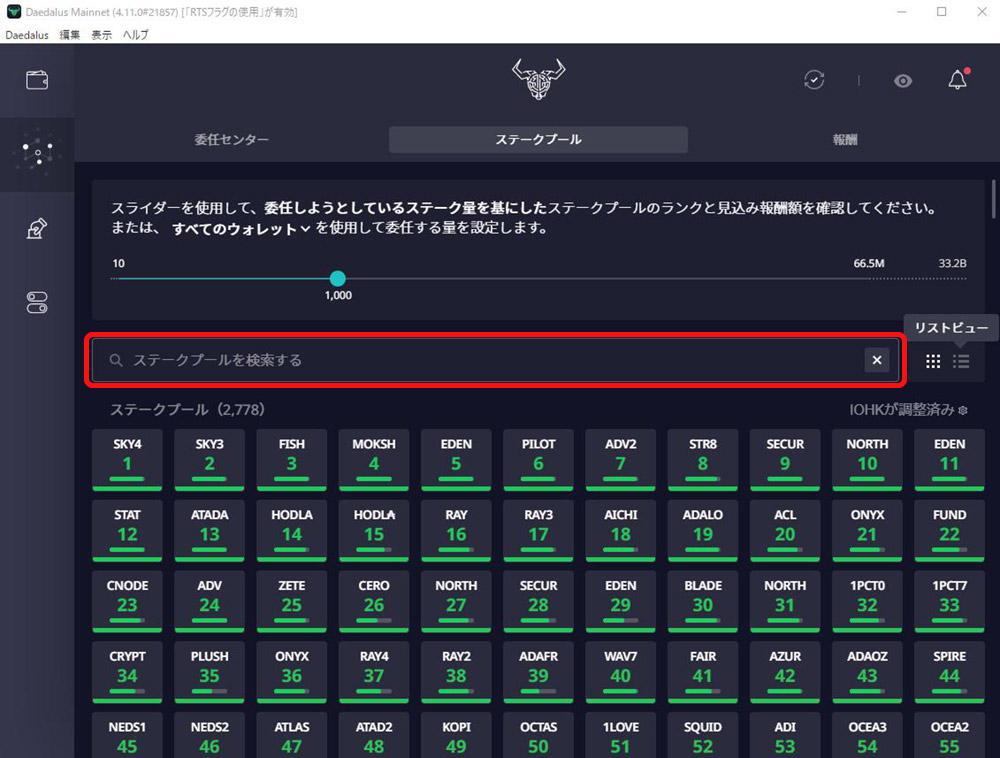Open the notification bell icon
Viewport: 1000px width, 758px height.
[957, 80]
